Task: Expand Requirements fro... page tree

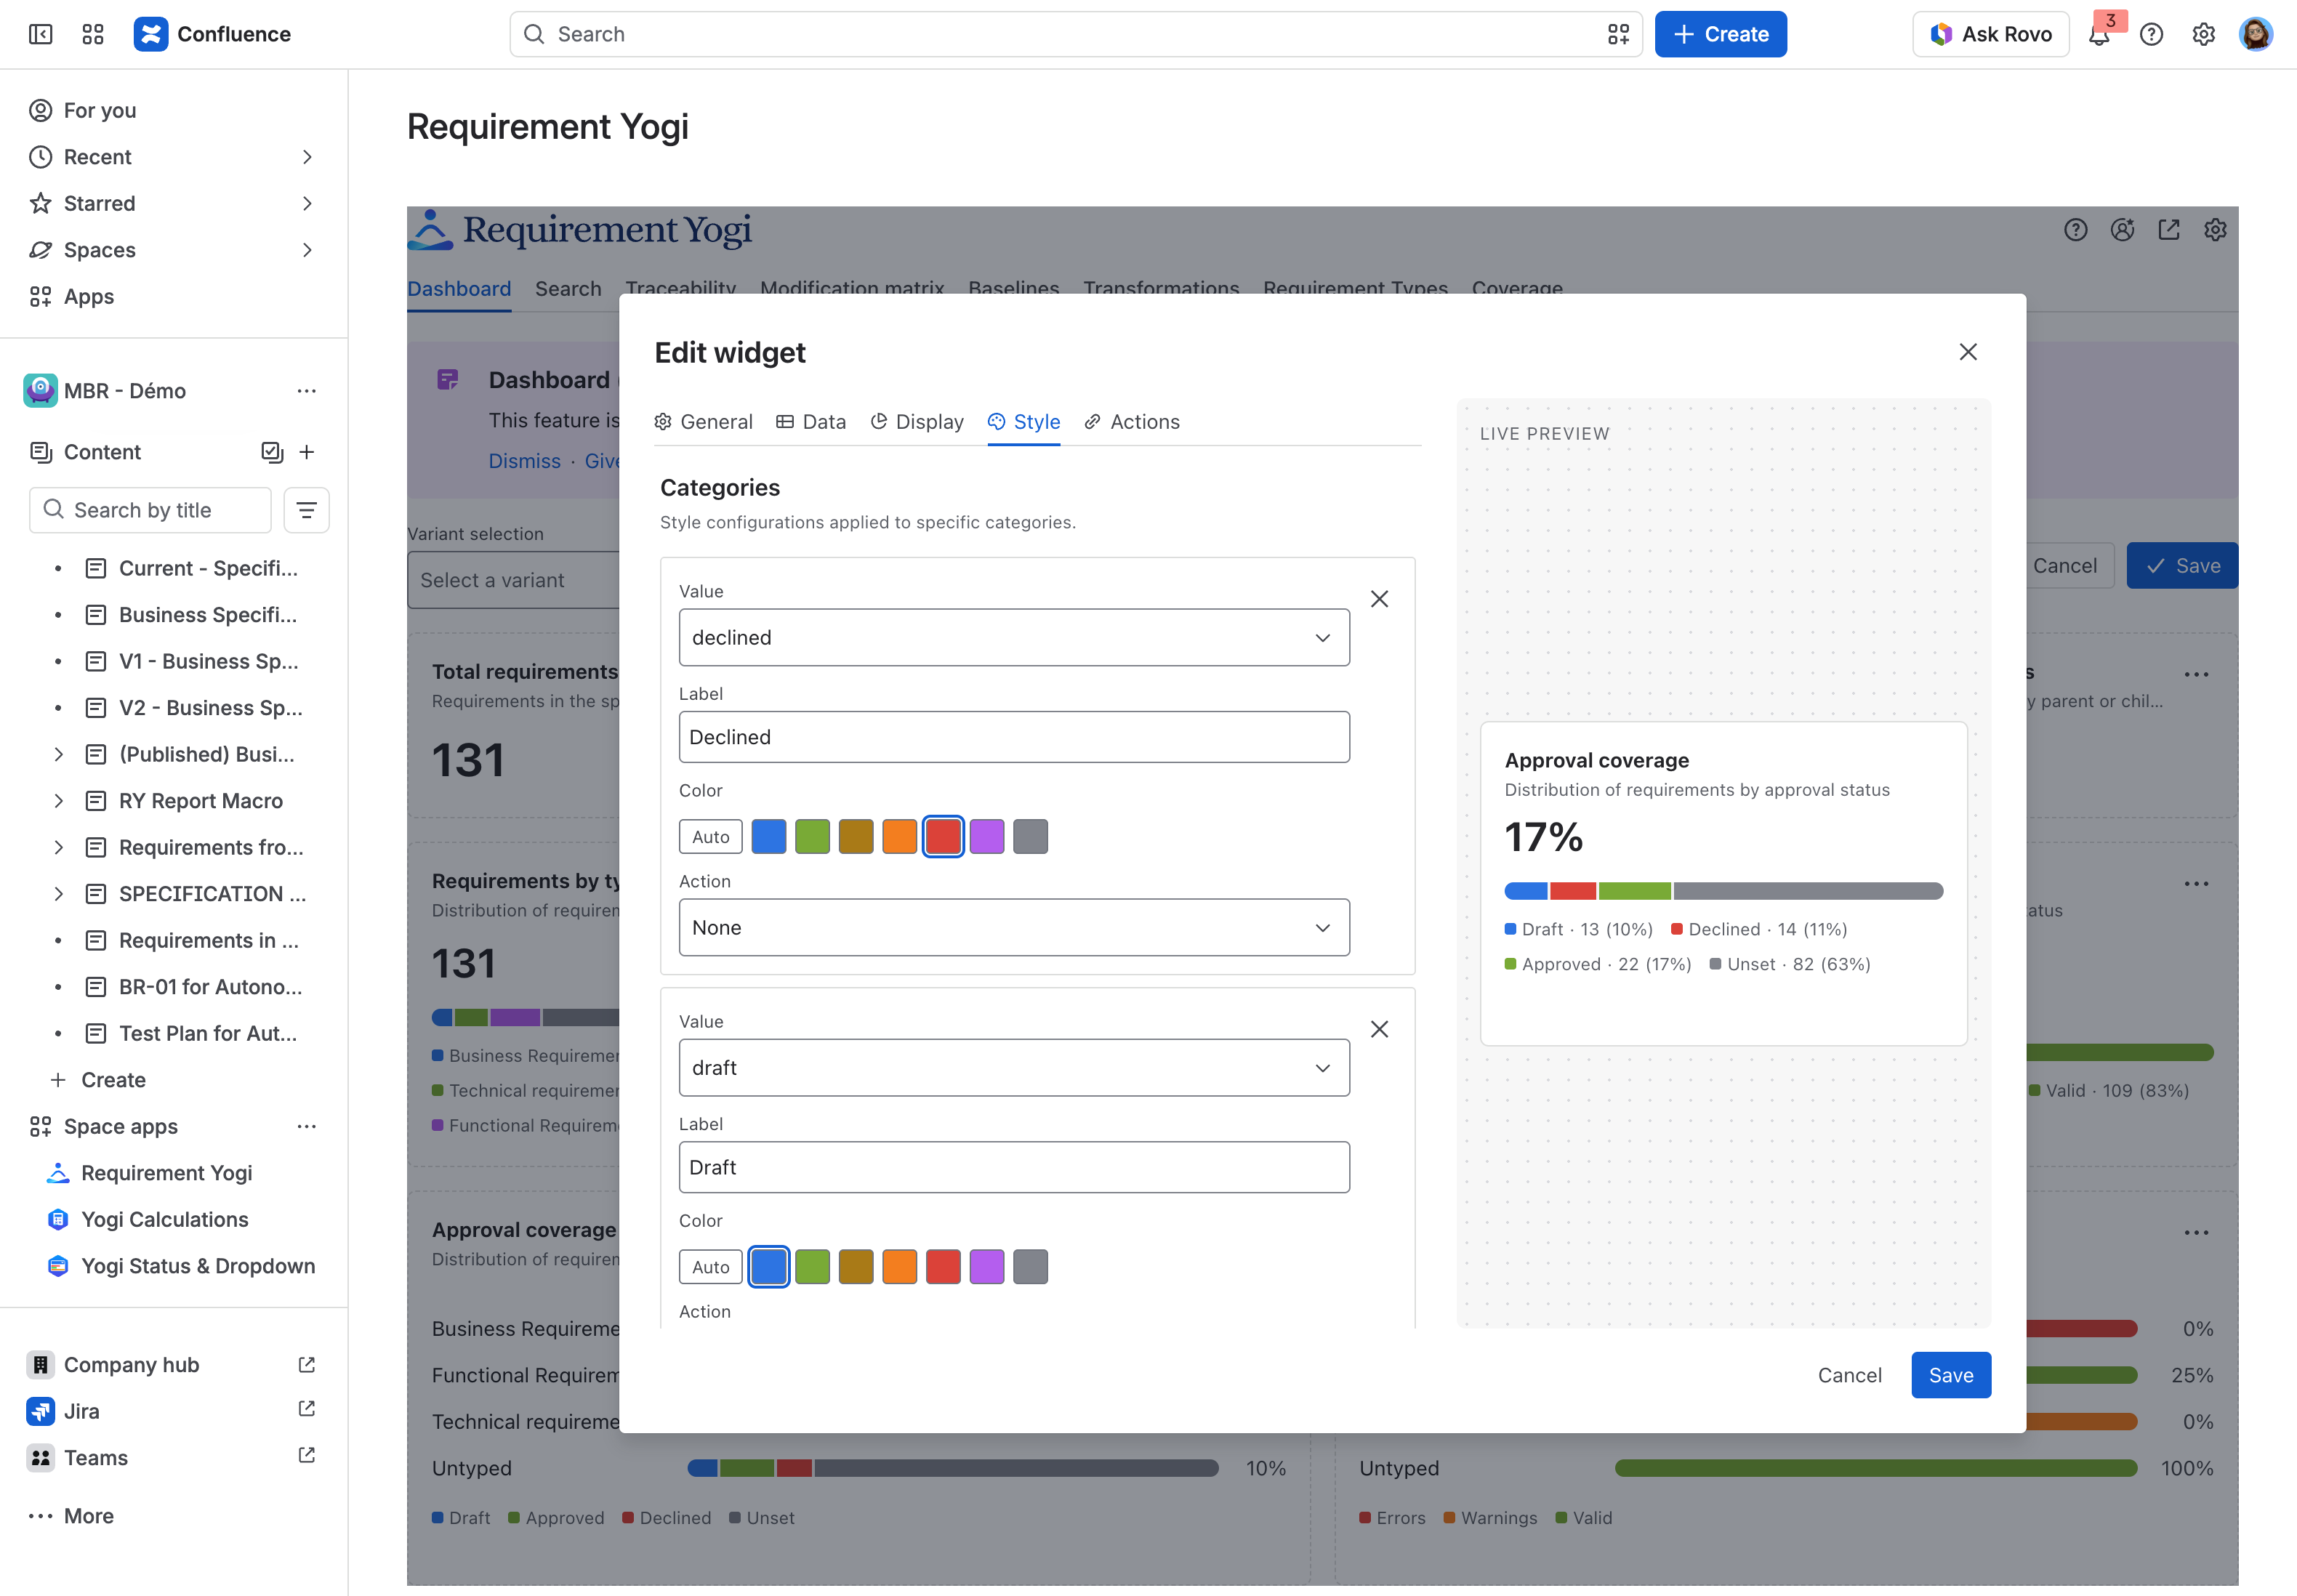Action: click(58, 847)
